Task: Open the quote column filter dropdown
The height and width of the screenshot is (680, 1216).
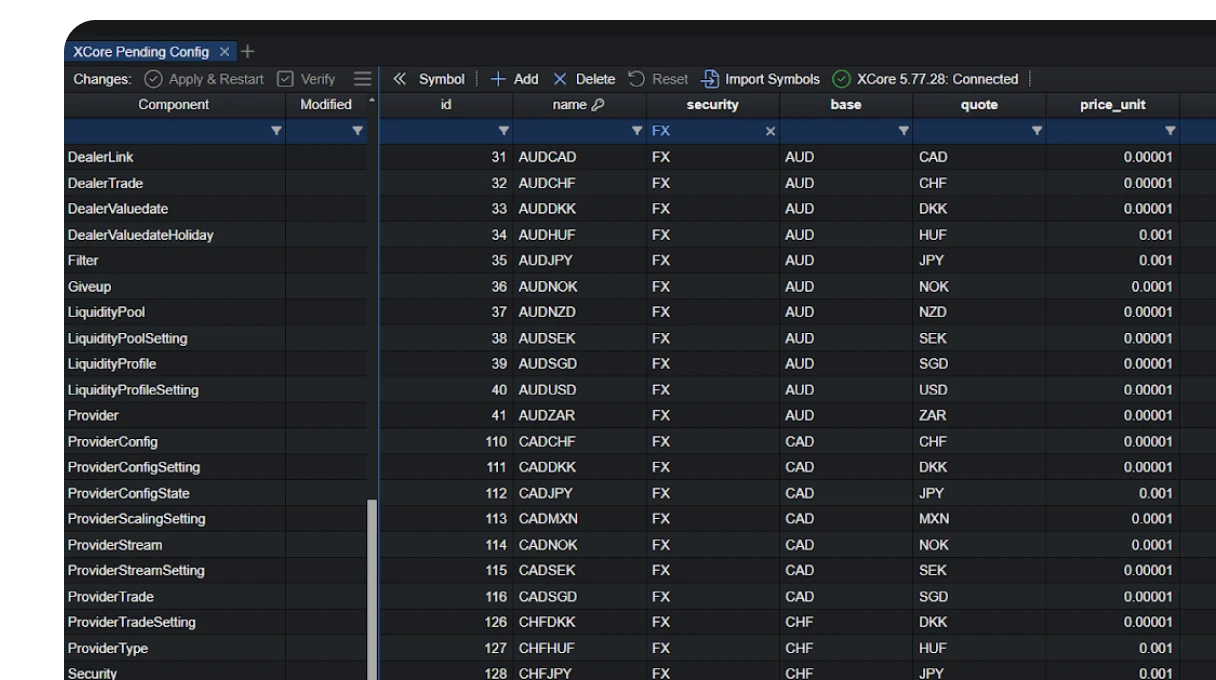Action: point(1036,131)
